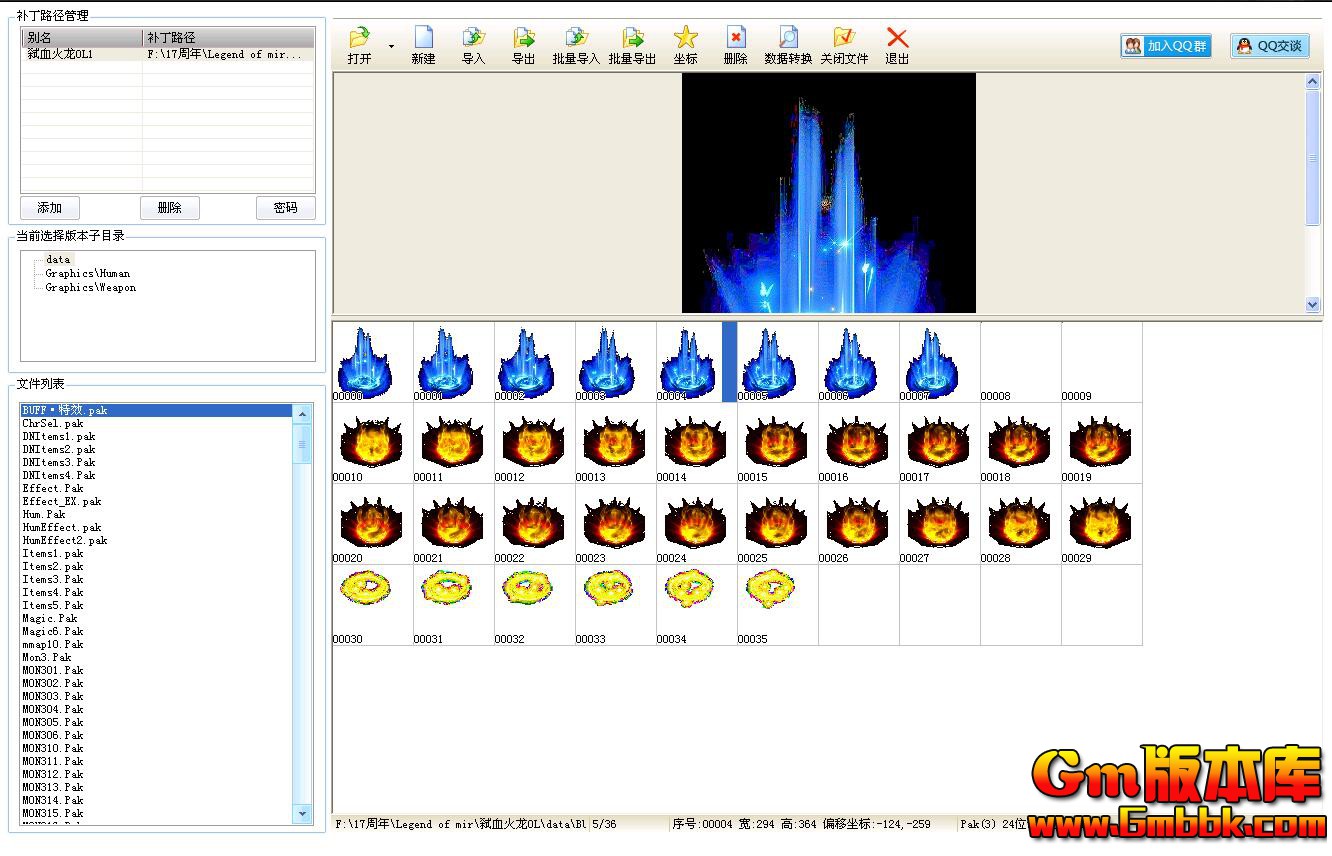
Task: Open the 数据转换 data convert tool
Action: 788,46
